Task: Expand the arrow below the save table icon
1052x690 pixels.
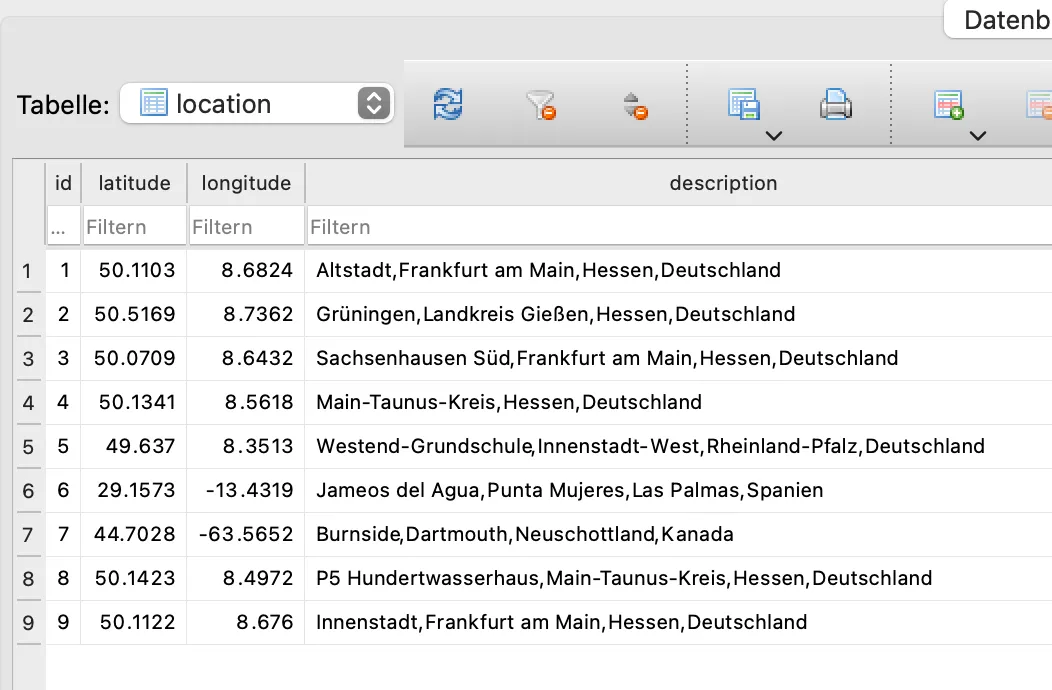Action: tap(774, 136)
